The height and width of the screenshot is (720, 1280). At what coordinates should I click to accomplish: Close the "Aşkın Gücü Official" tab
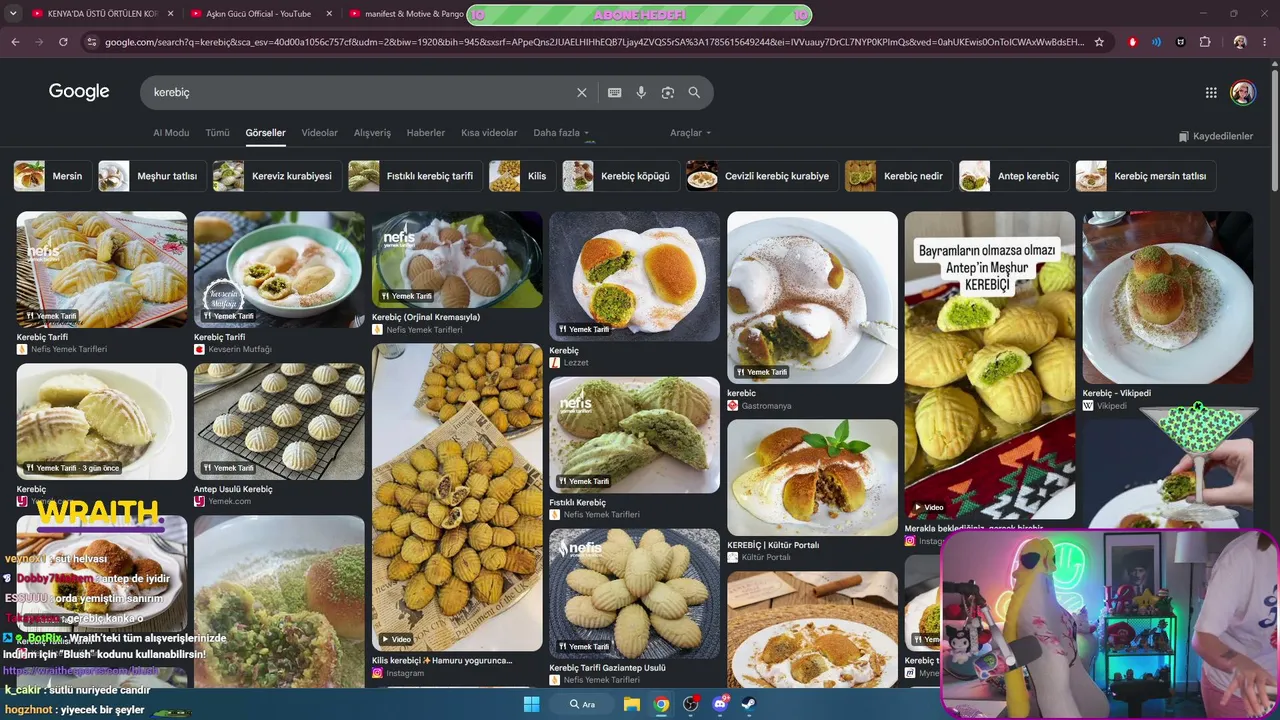tap(330, 14)
